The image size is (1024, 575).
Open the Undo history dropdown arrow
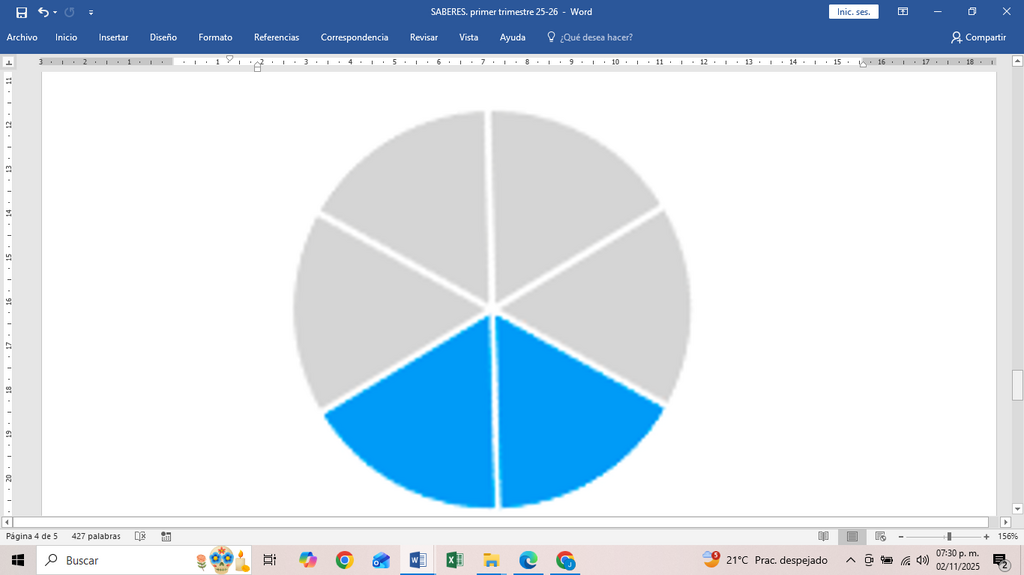pyautogui.click(x=55, y=12)
